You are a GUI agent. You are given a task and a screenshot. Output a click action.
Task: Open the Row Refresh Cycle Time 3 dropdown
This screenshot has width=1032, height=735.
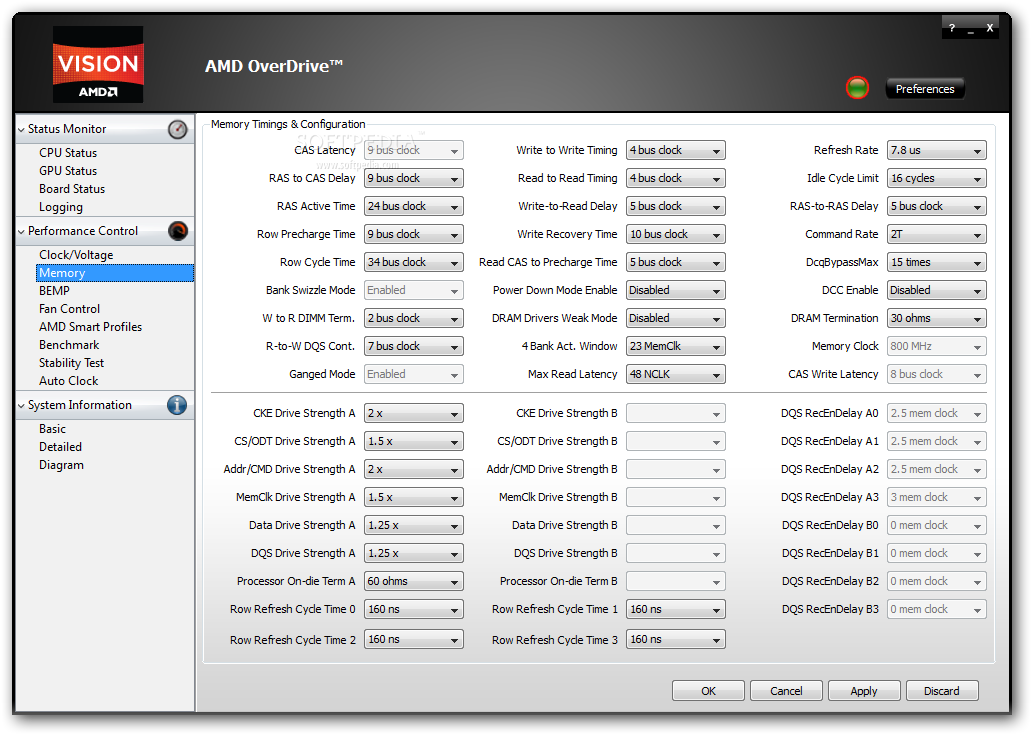675,639
